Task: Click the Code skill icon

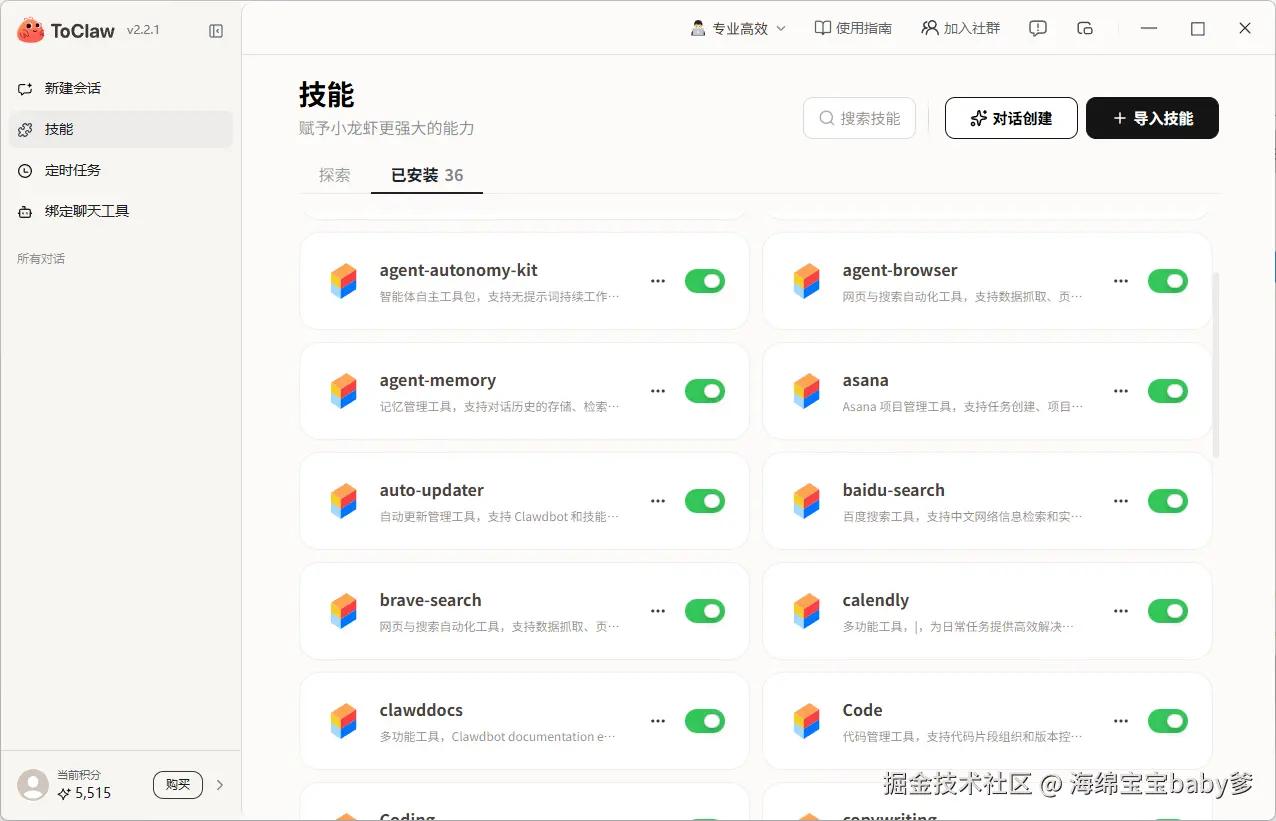Action: [x=807, y=721]
